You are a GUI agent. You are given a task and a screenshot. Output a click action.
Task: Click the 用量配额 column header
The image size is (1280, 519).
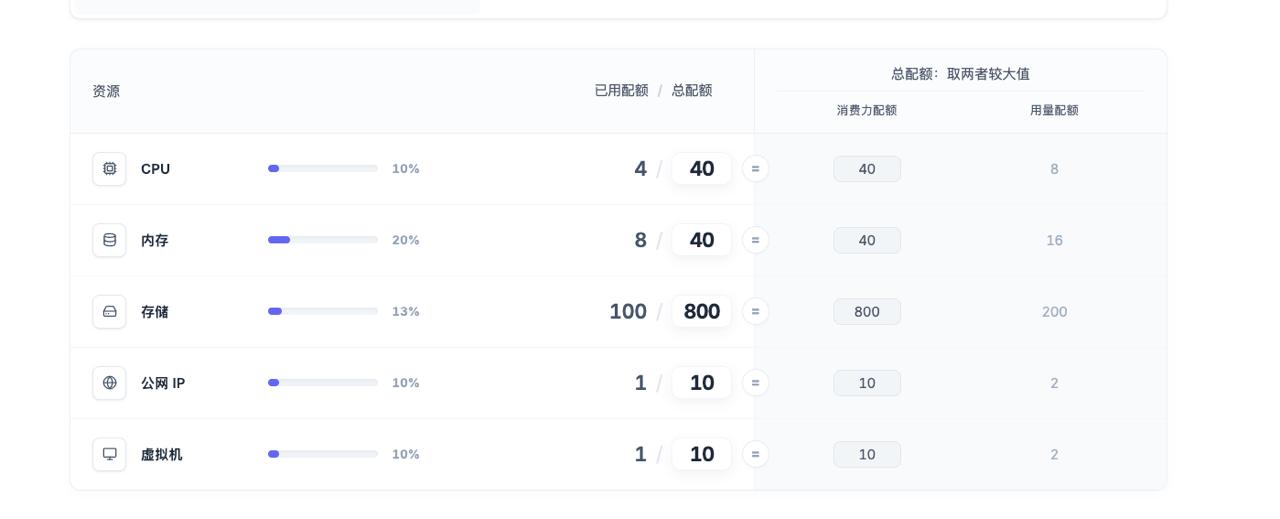click(x=1054, y=110)
